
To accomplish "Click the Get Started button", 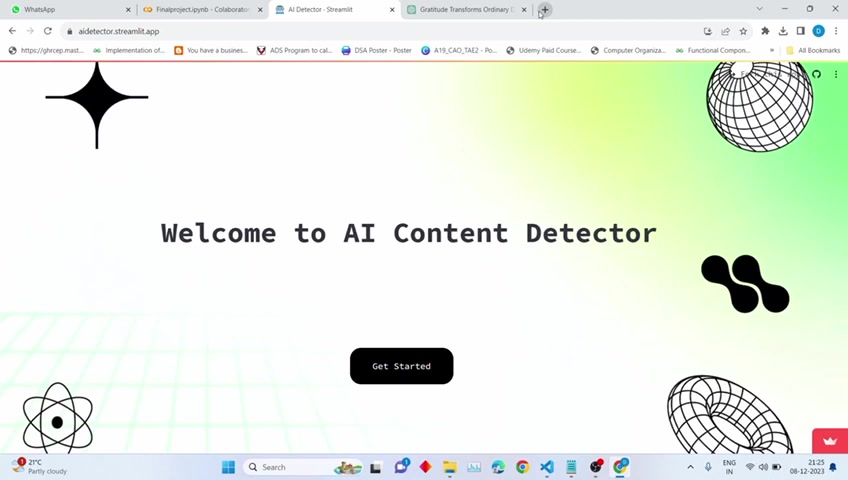I will click(401, 366).
